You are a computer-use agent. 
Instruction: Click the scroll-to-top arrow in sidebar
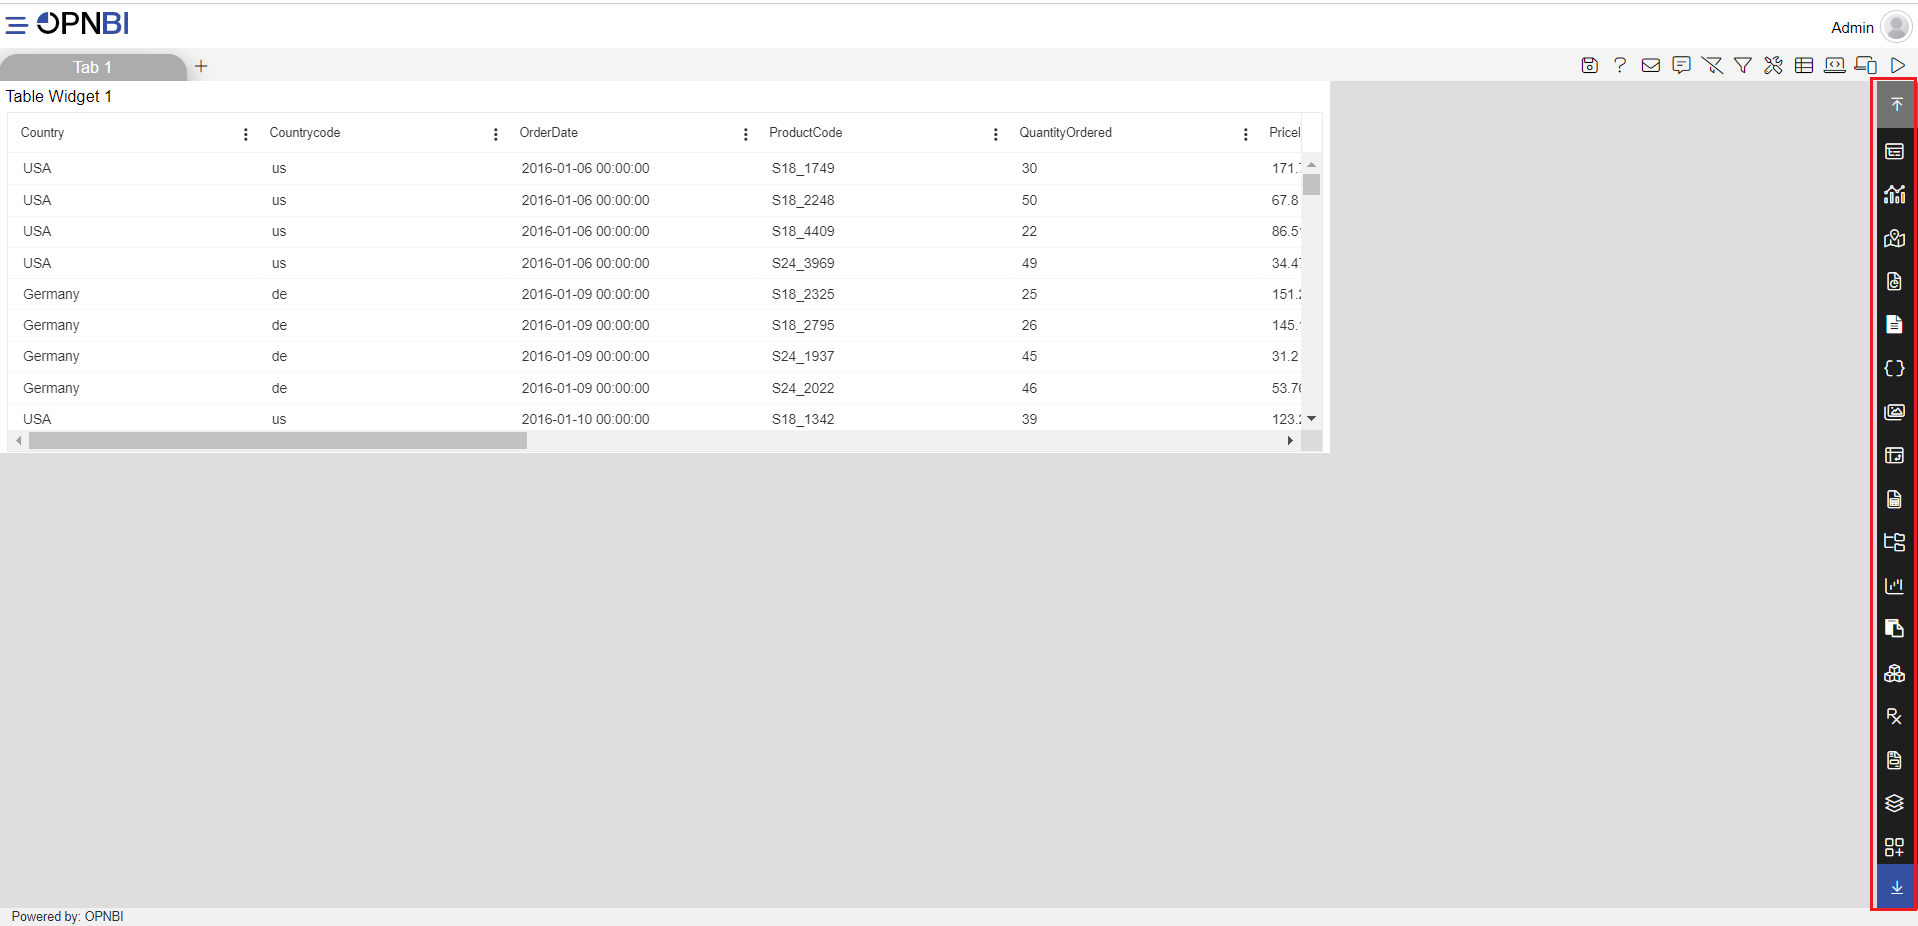pos(1896,104)
